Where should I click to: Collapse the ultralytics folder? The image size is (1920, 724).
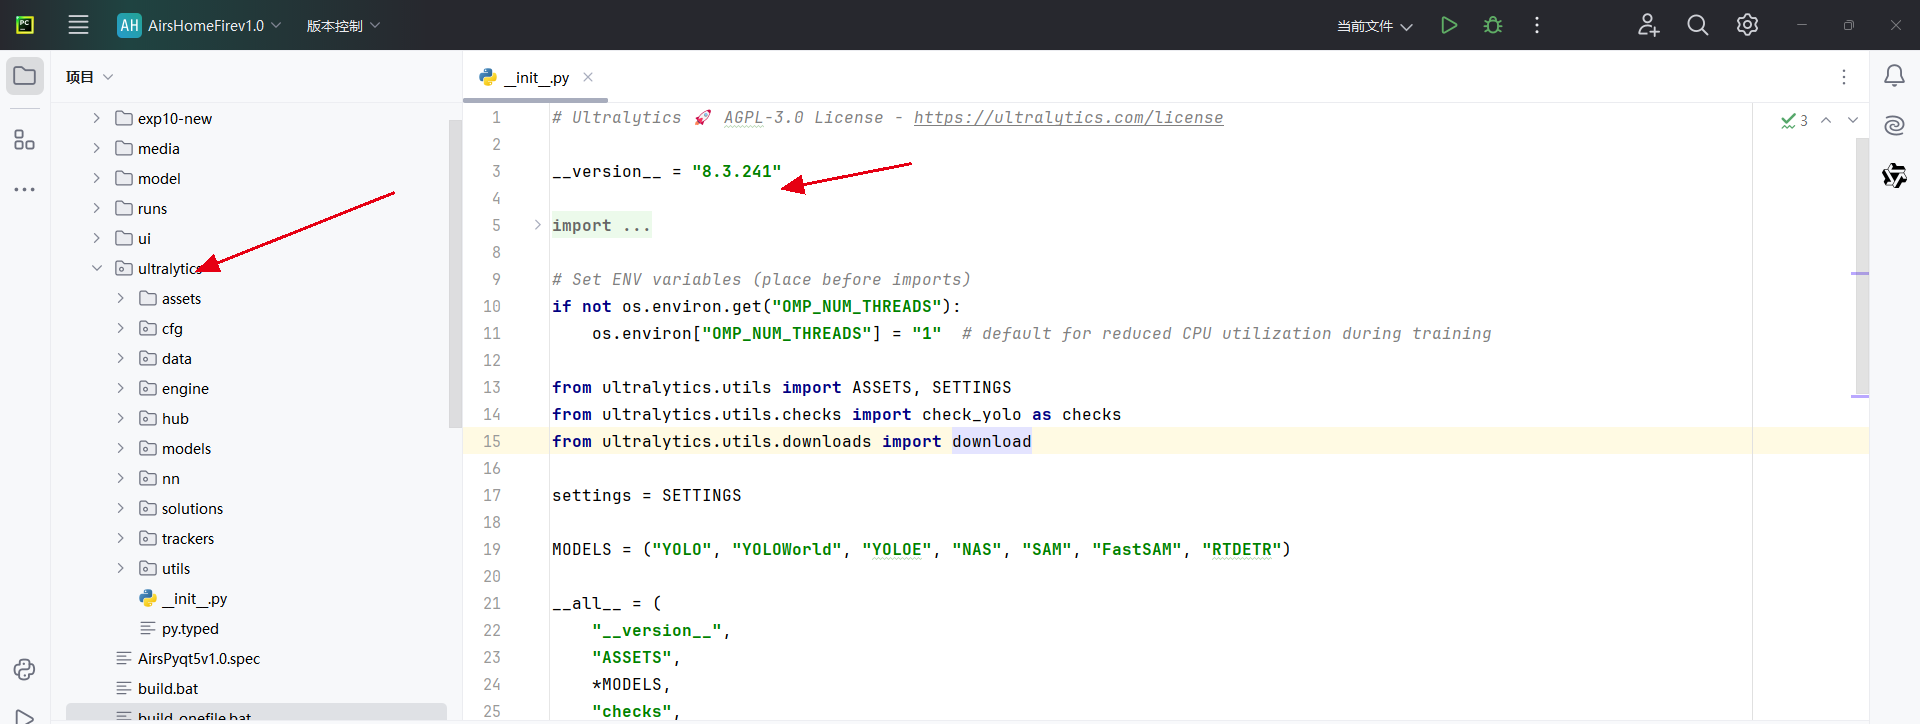96,268
